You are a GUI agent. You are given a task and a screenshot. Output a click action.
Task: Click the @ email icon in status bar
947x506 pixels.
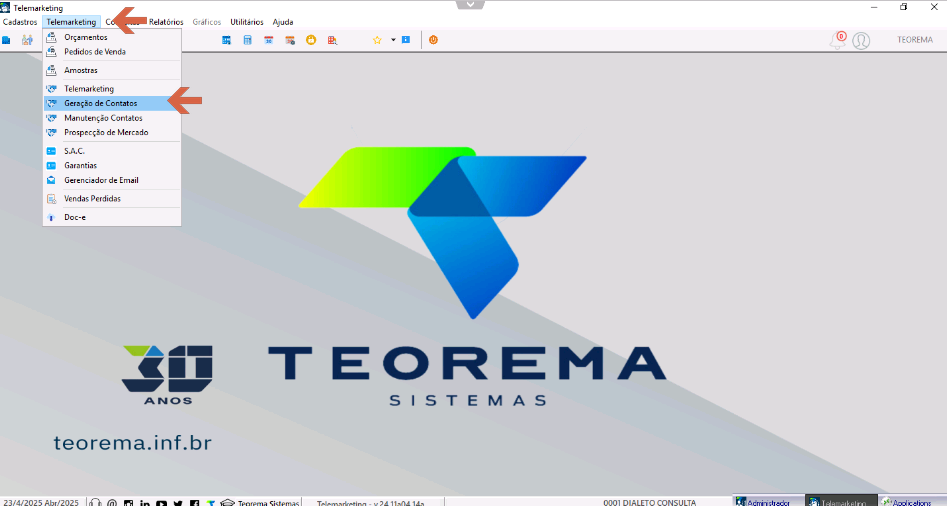(112, 502)
